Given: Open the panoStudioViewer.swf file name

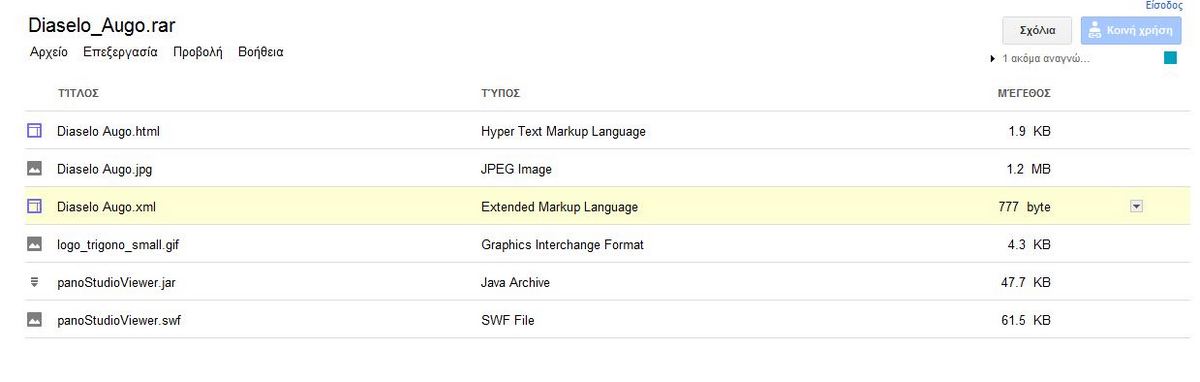Looking at the screenshot, I should (x=119, y=320).
